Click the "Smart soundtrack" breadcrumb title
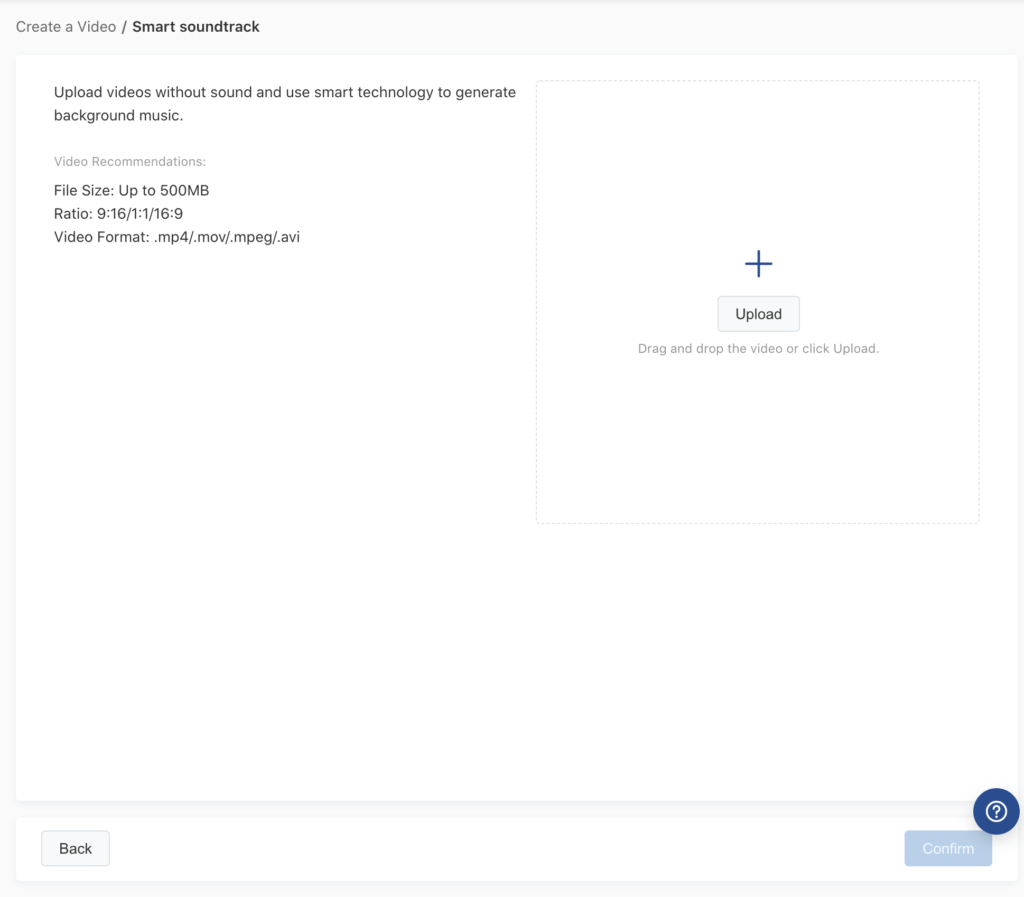 (x=196, y=27)
